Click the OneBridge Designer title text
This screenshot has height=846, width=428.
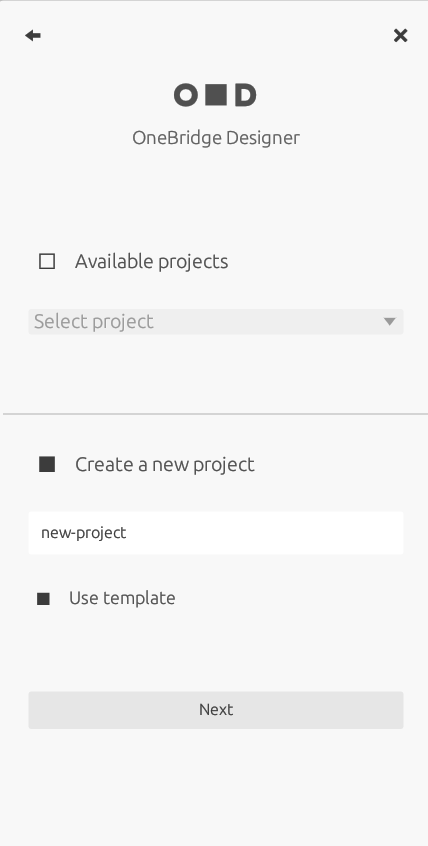tap(216, 138)
